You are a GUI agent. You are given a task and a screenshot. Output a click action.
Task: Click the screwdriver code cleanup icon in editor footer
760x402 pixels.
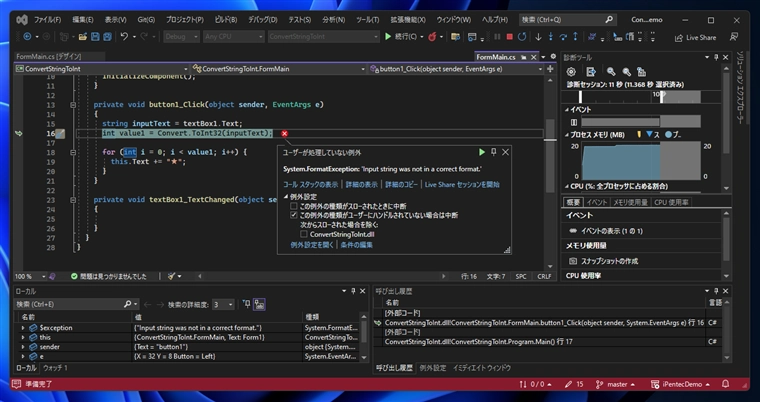172,276
